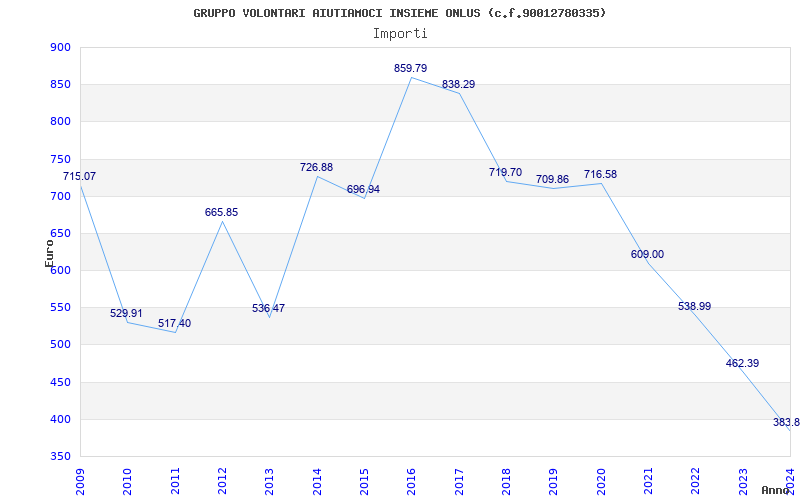Image resolution: width=800 pixels, height=500 pixels.
Task: Click the 2022 x-axis year label
Action: pos(696,482)
